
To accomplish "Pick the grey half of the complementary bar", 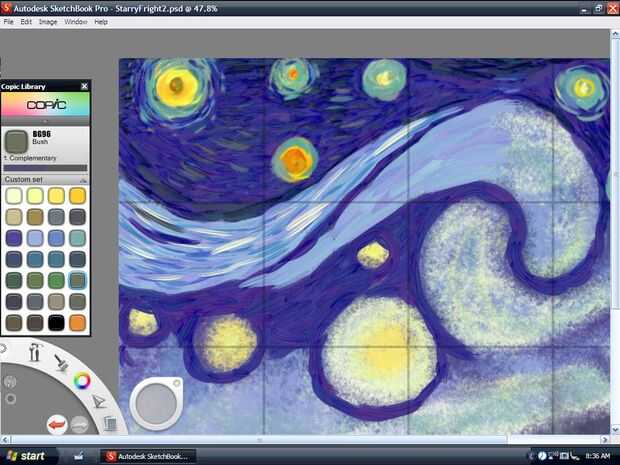I will point(66,168).
